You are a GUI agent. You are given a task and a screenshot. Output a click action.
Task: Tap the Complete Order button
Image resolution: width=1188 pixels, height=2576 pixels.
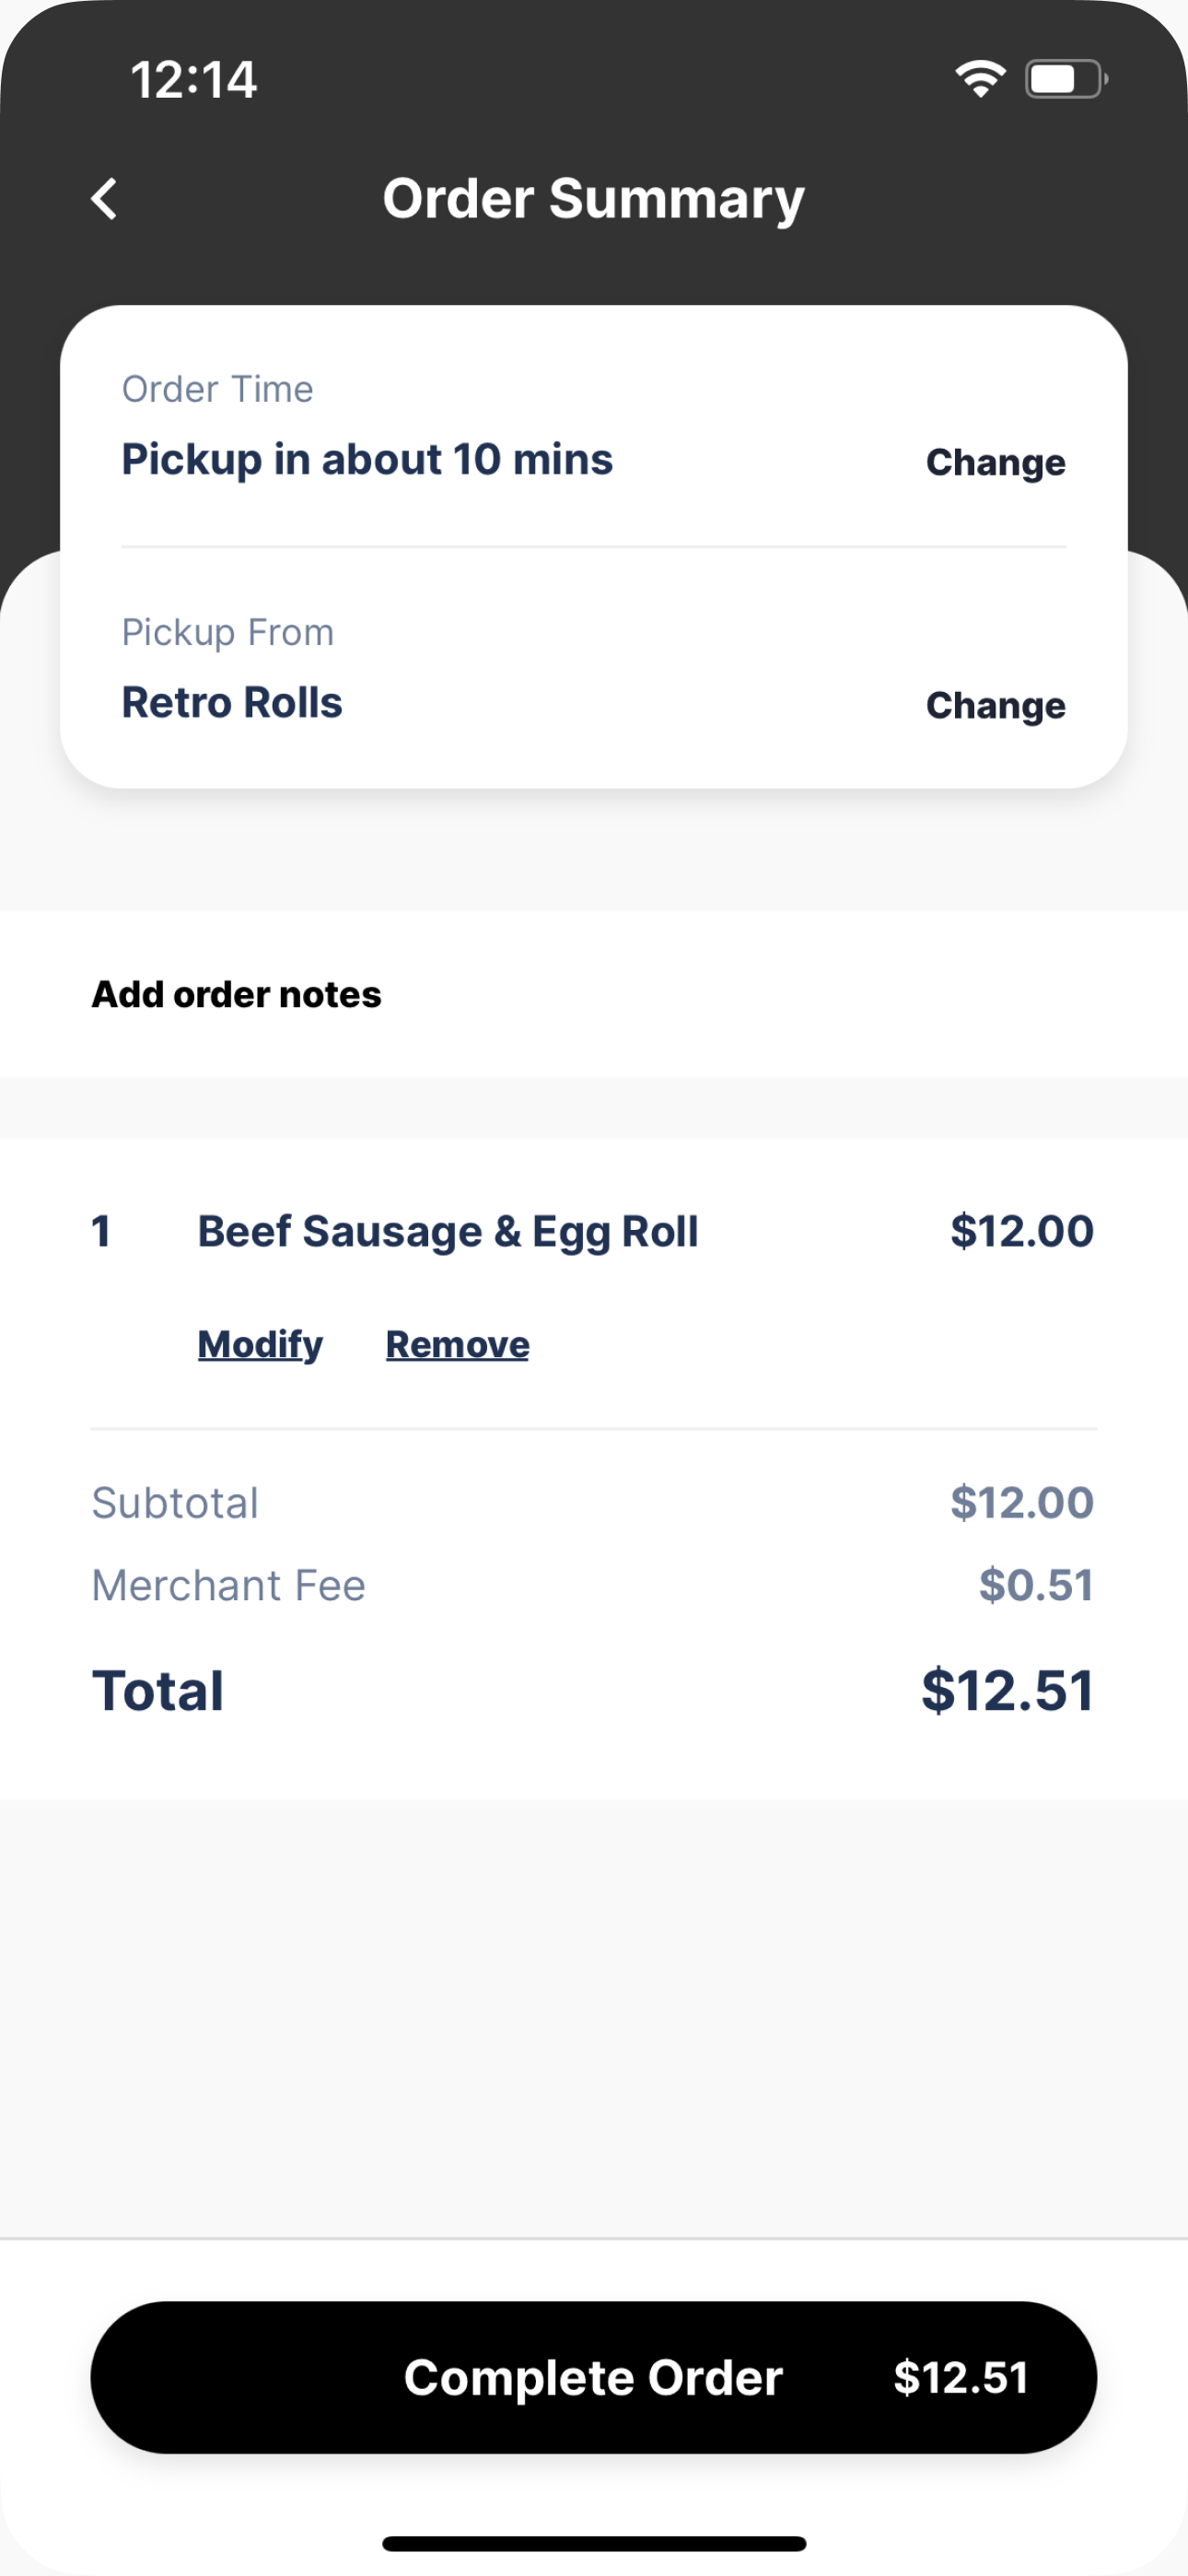point(594,2377)
